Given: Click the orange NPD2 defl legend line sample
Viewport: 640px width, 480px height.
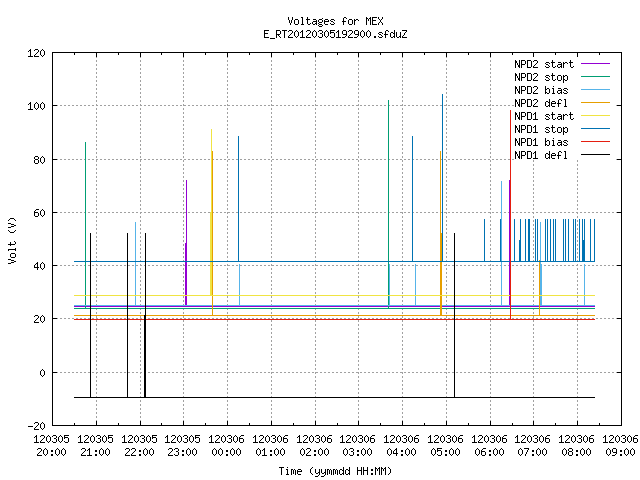Looking at the screenshot, I should [x=595, y=103].
